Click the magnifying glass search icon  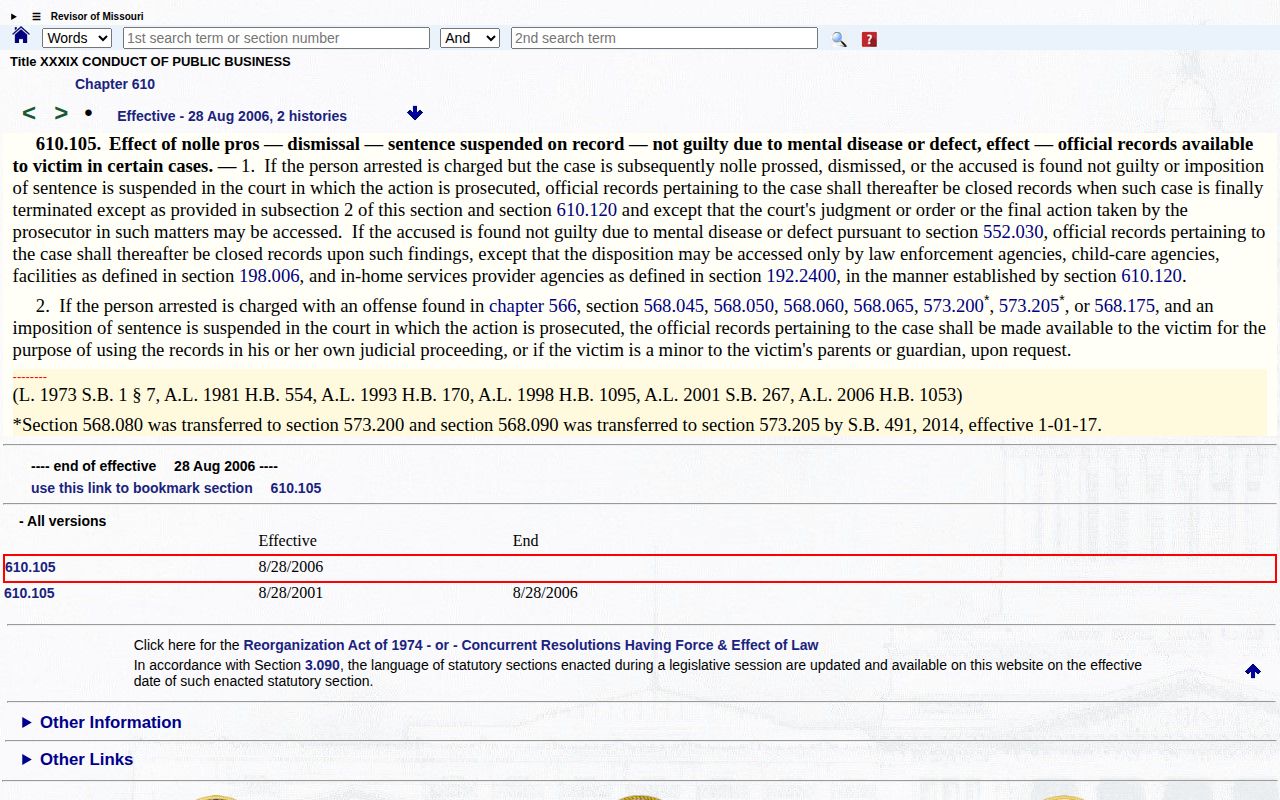coord(839,39)
